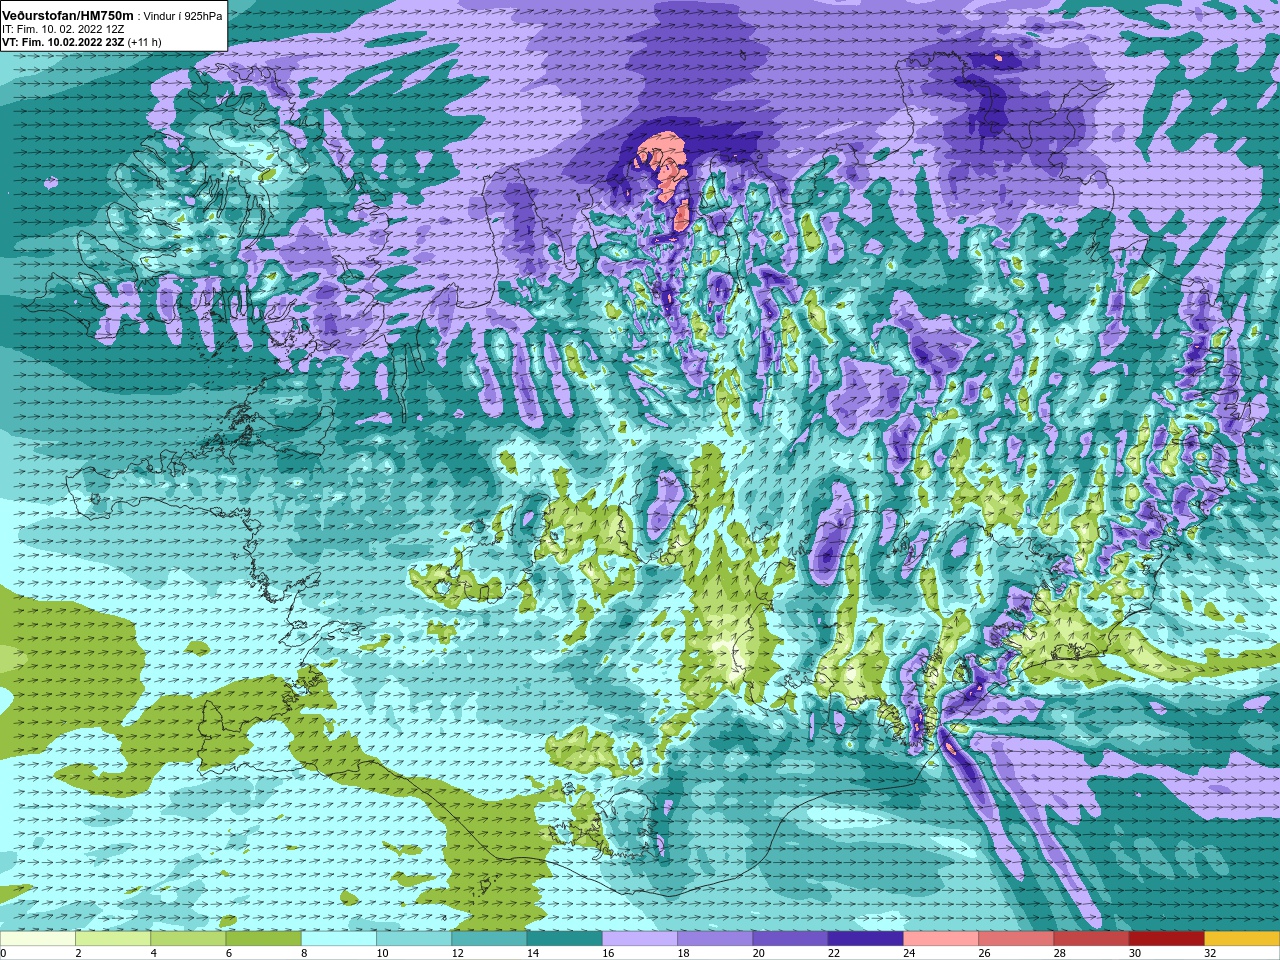Choose the dark indigo 22–24 legend swatch
This screenshot has height=960, width=1280.
click(x=865, y=939)
